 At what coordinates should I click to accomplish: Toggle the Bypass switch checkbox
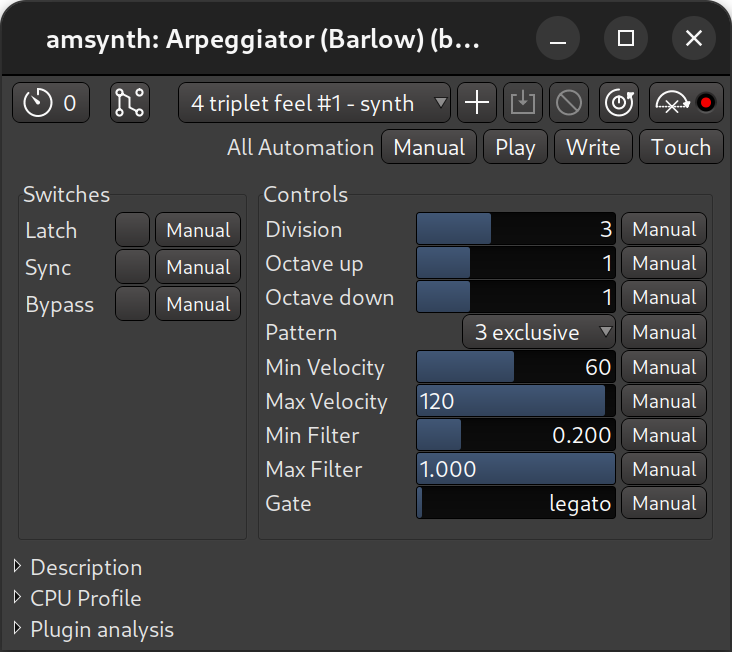coord(133,304)
